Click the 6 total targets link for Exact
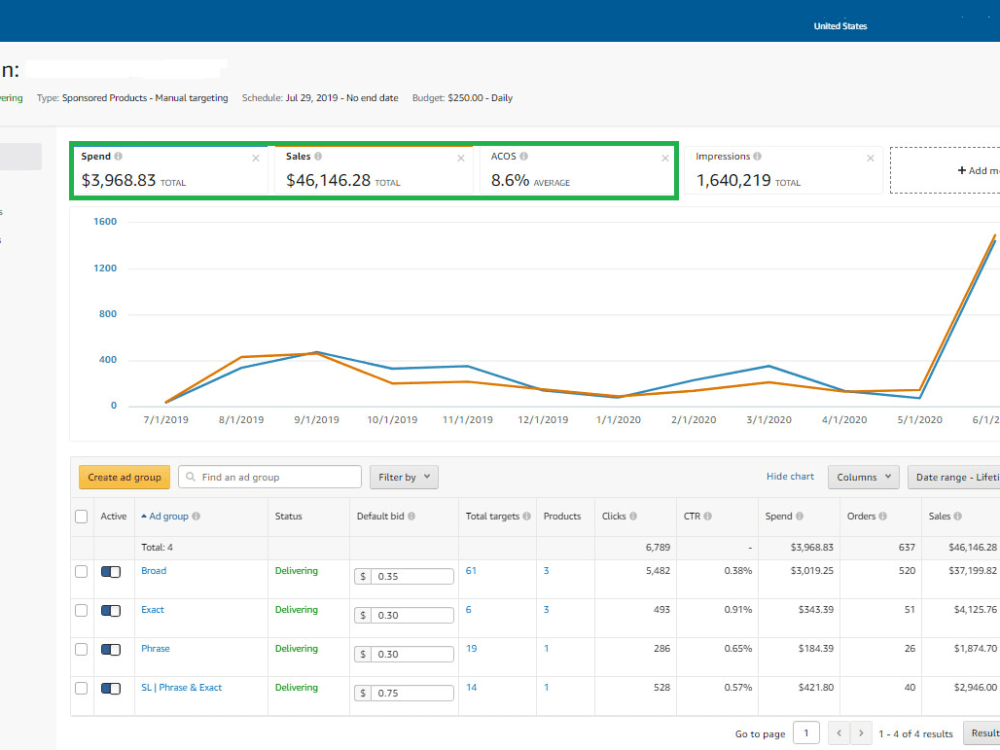Image resolution: width=1000 pixels, height=750 pixels. click(x=468, y=610)
